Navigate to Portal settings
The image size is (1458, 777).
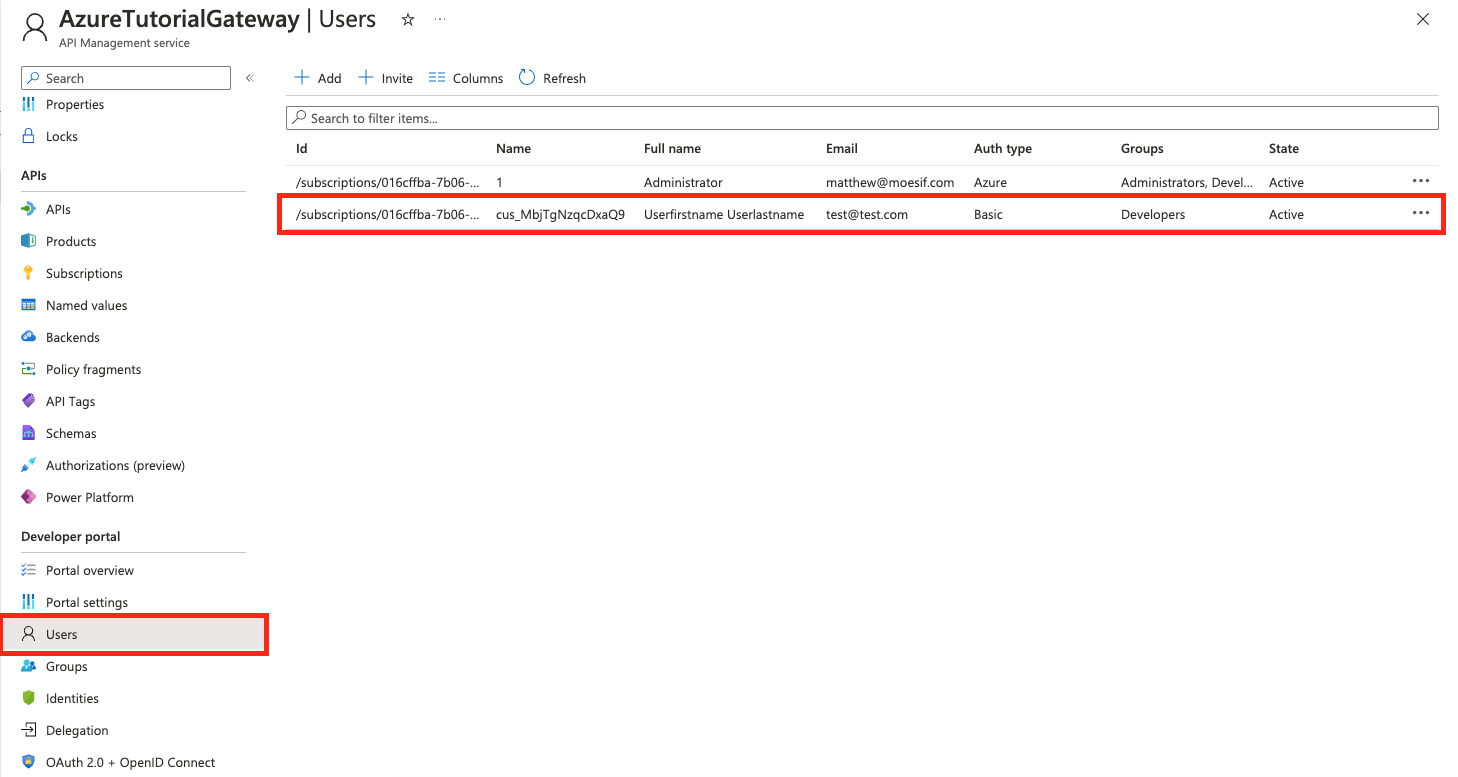tap(86, 603)
